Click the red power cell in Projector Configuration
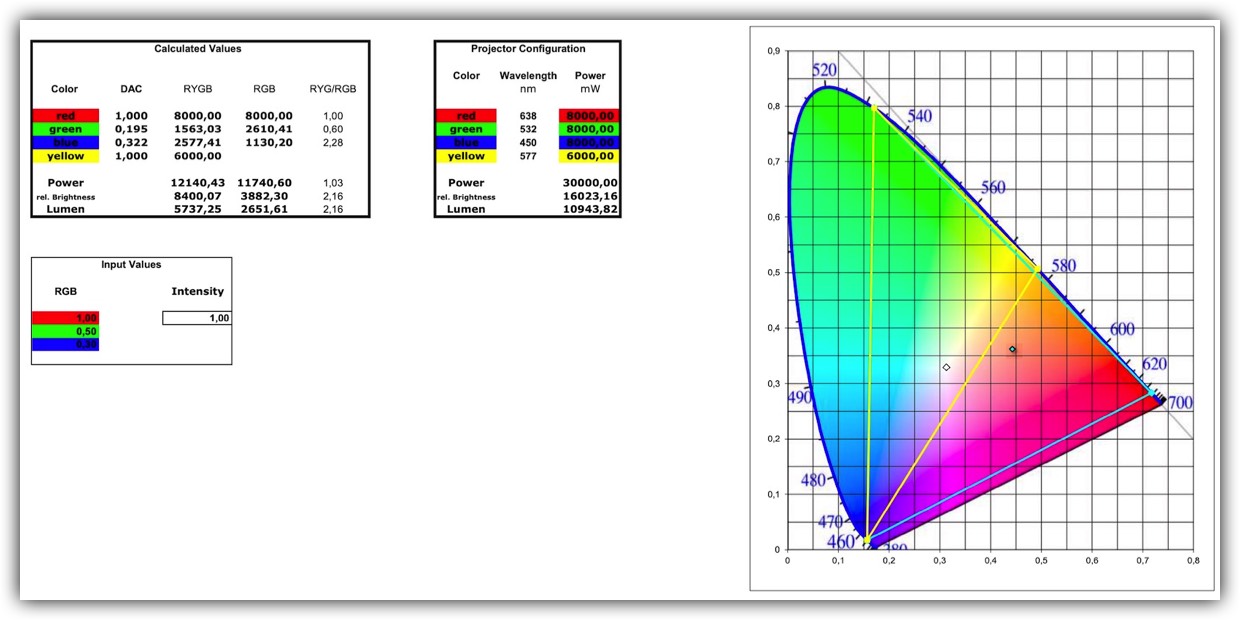This screenshot has height=620, width=1240. tap(589, 116)
